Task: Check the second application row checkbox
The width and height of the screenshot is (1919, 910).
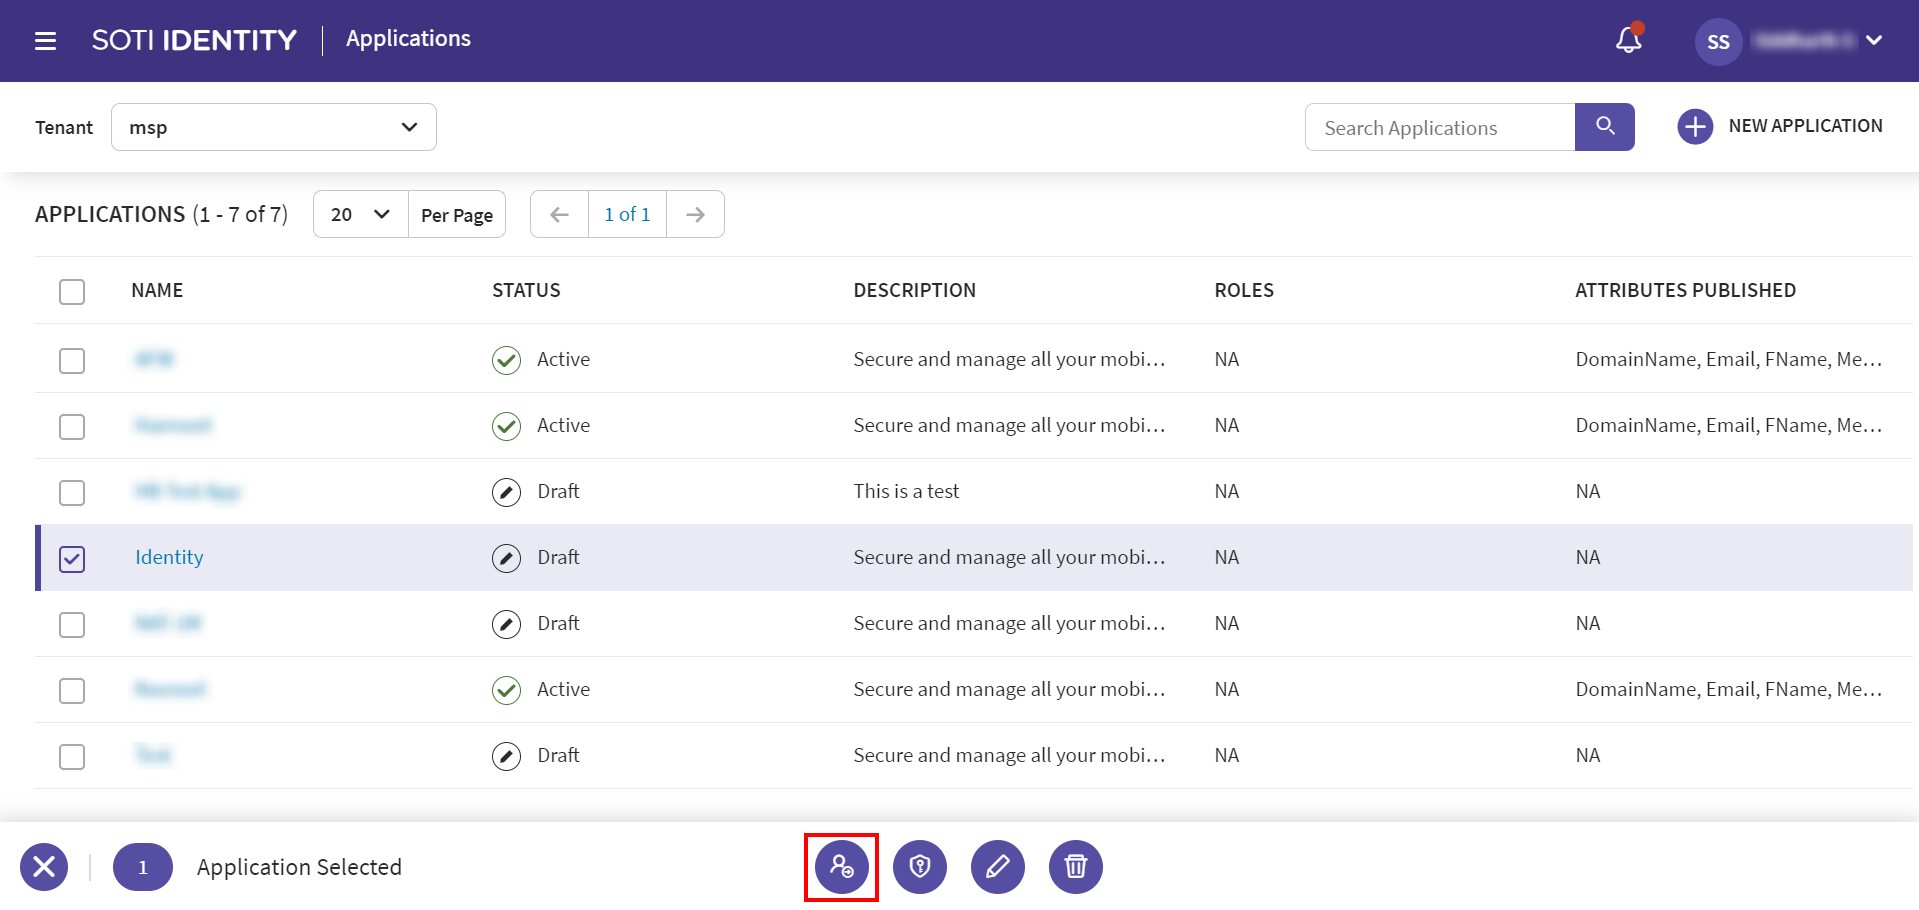Action: click(x=72, y=426)
